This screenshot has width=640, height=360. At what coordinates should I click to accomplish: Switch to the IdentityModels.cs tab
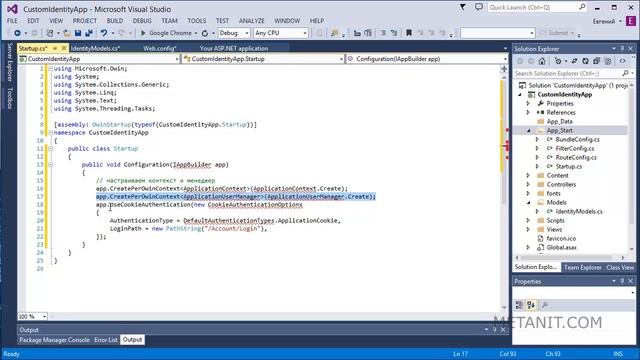95,48
